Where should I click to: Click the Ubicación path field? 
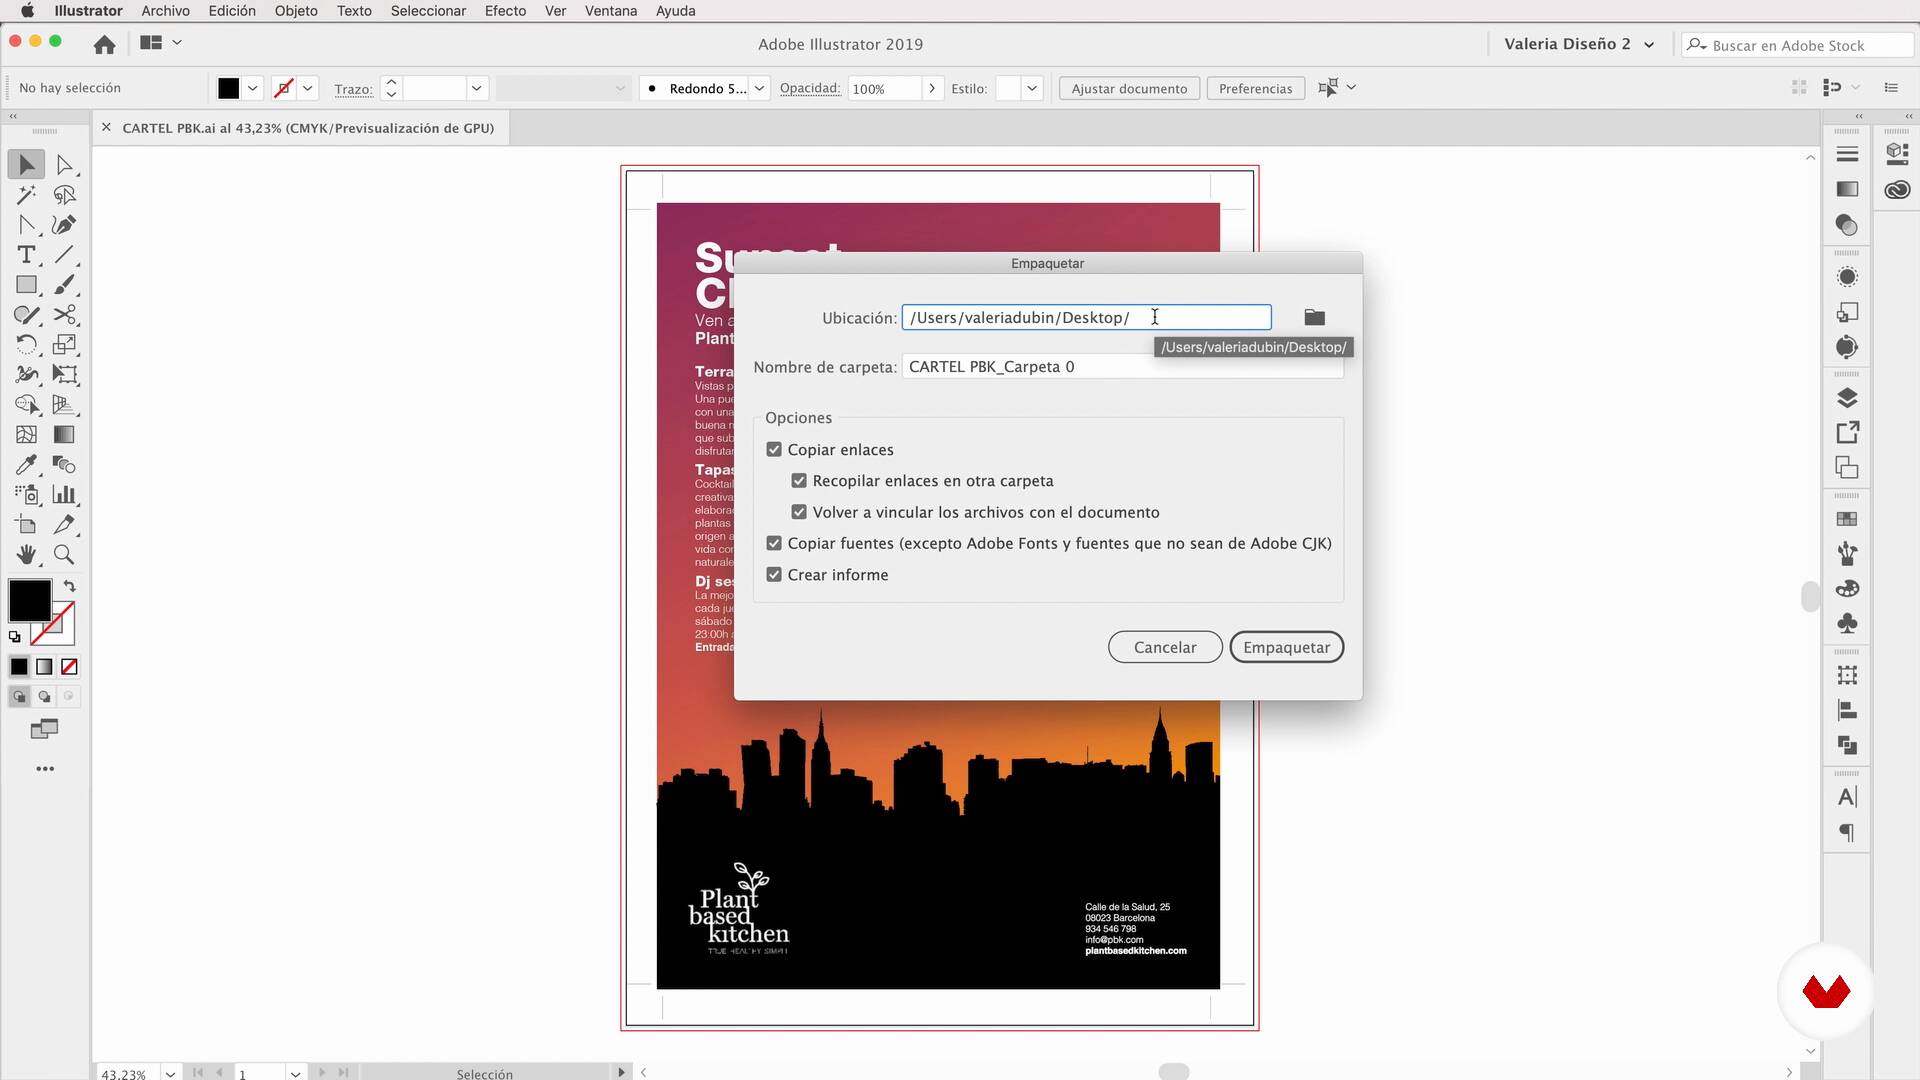coord(1087,317)
